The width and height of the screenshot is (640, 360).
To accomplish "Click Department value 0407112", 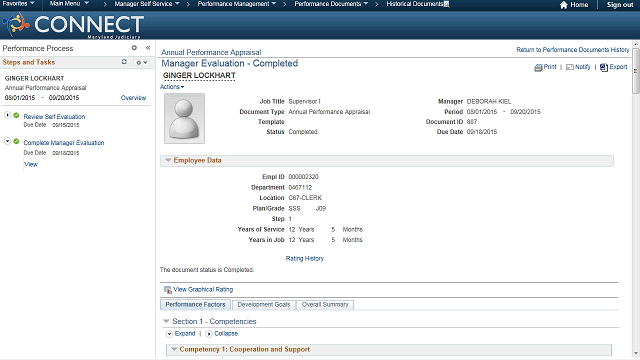I will pos(300,187).
